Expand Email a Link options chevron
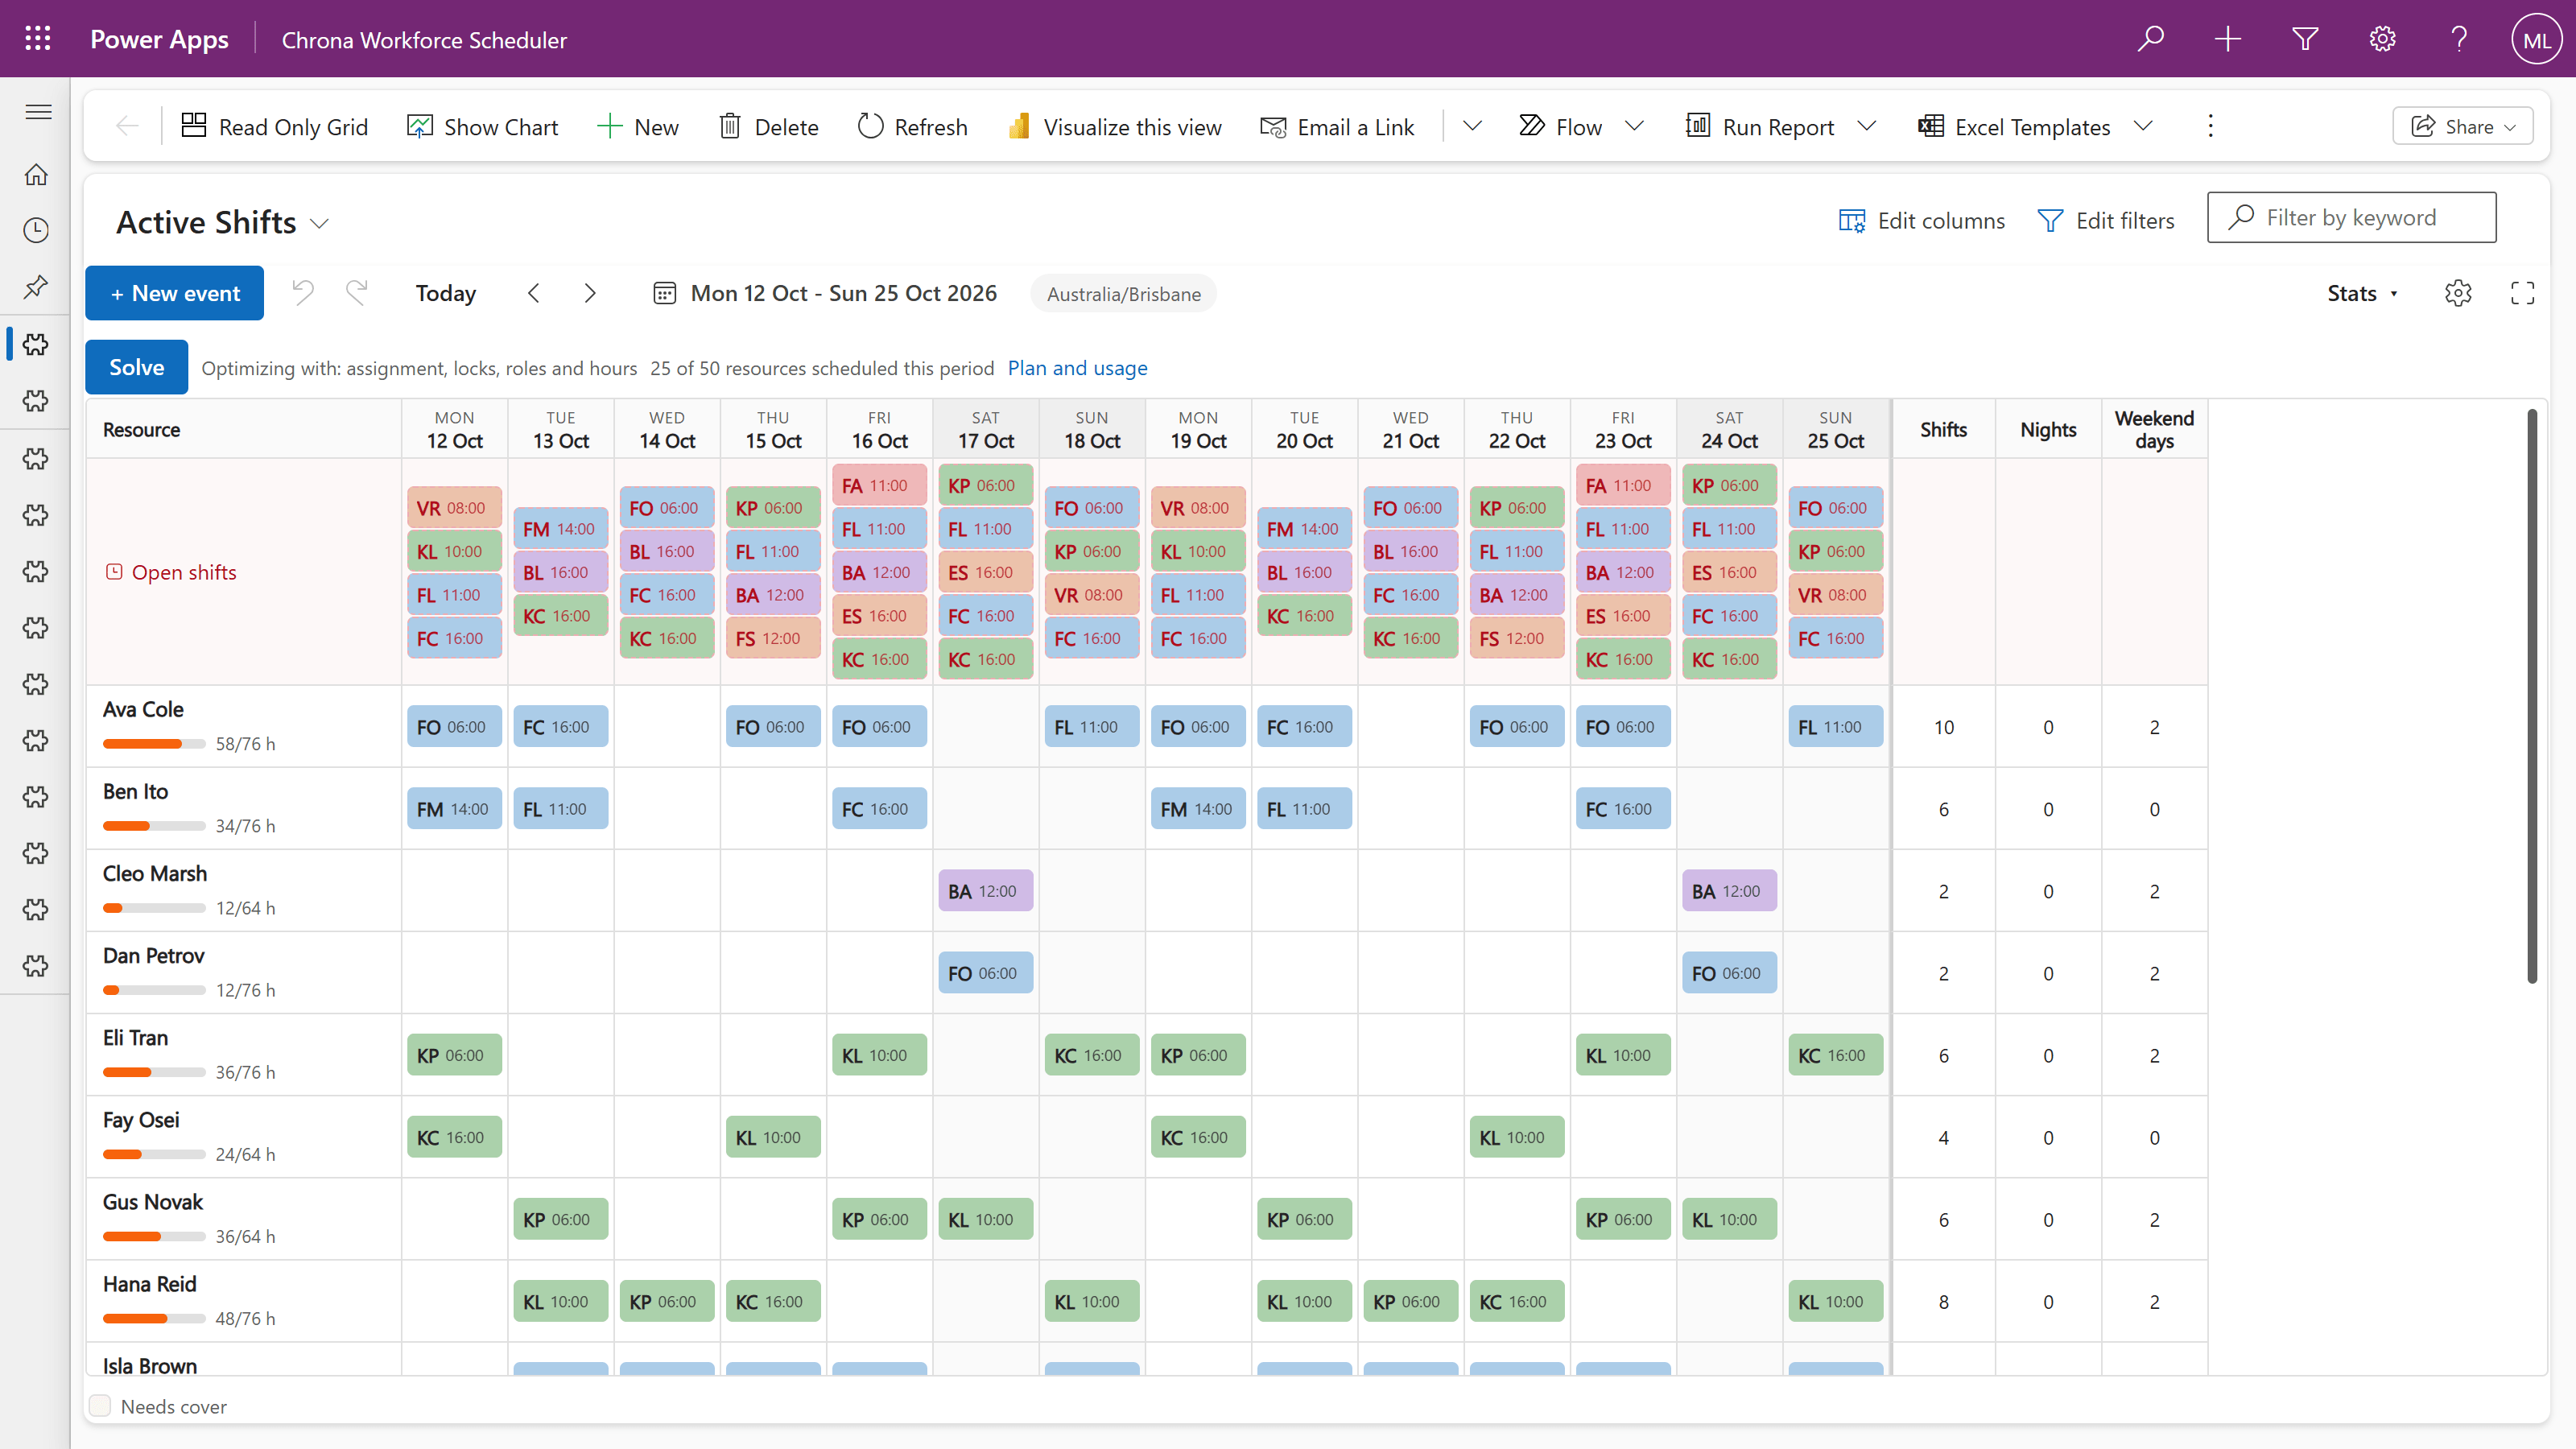 pos(1472,126)
